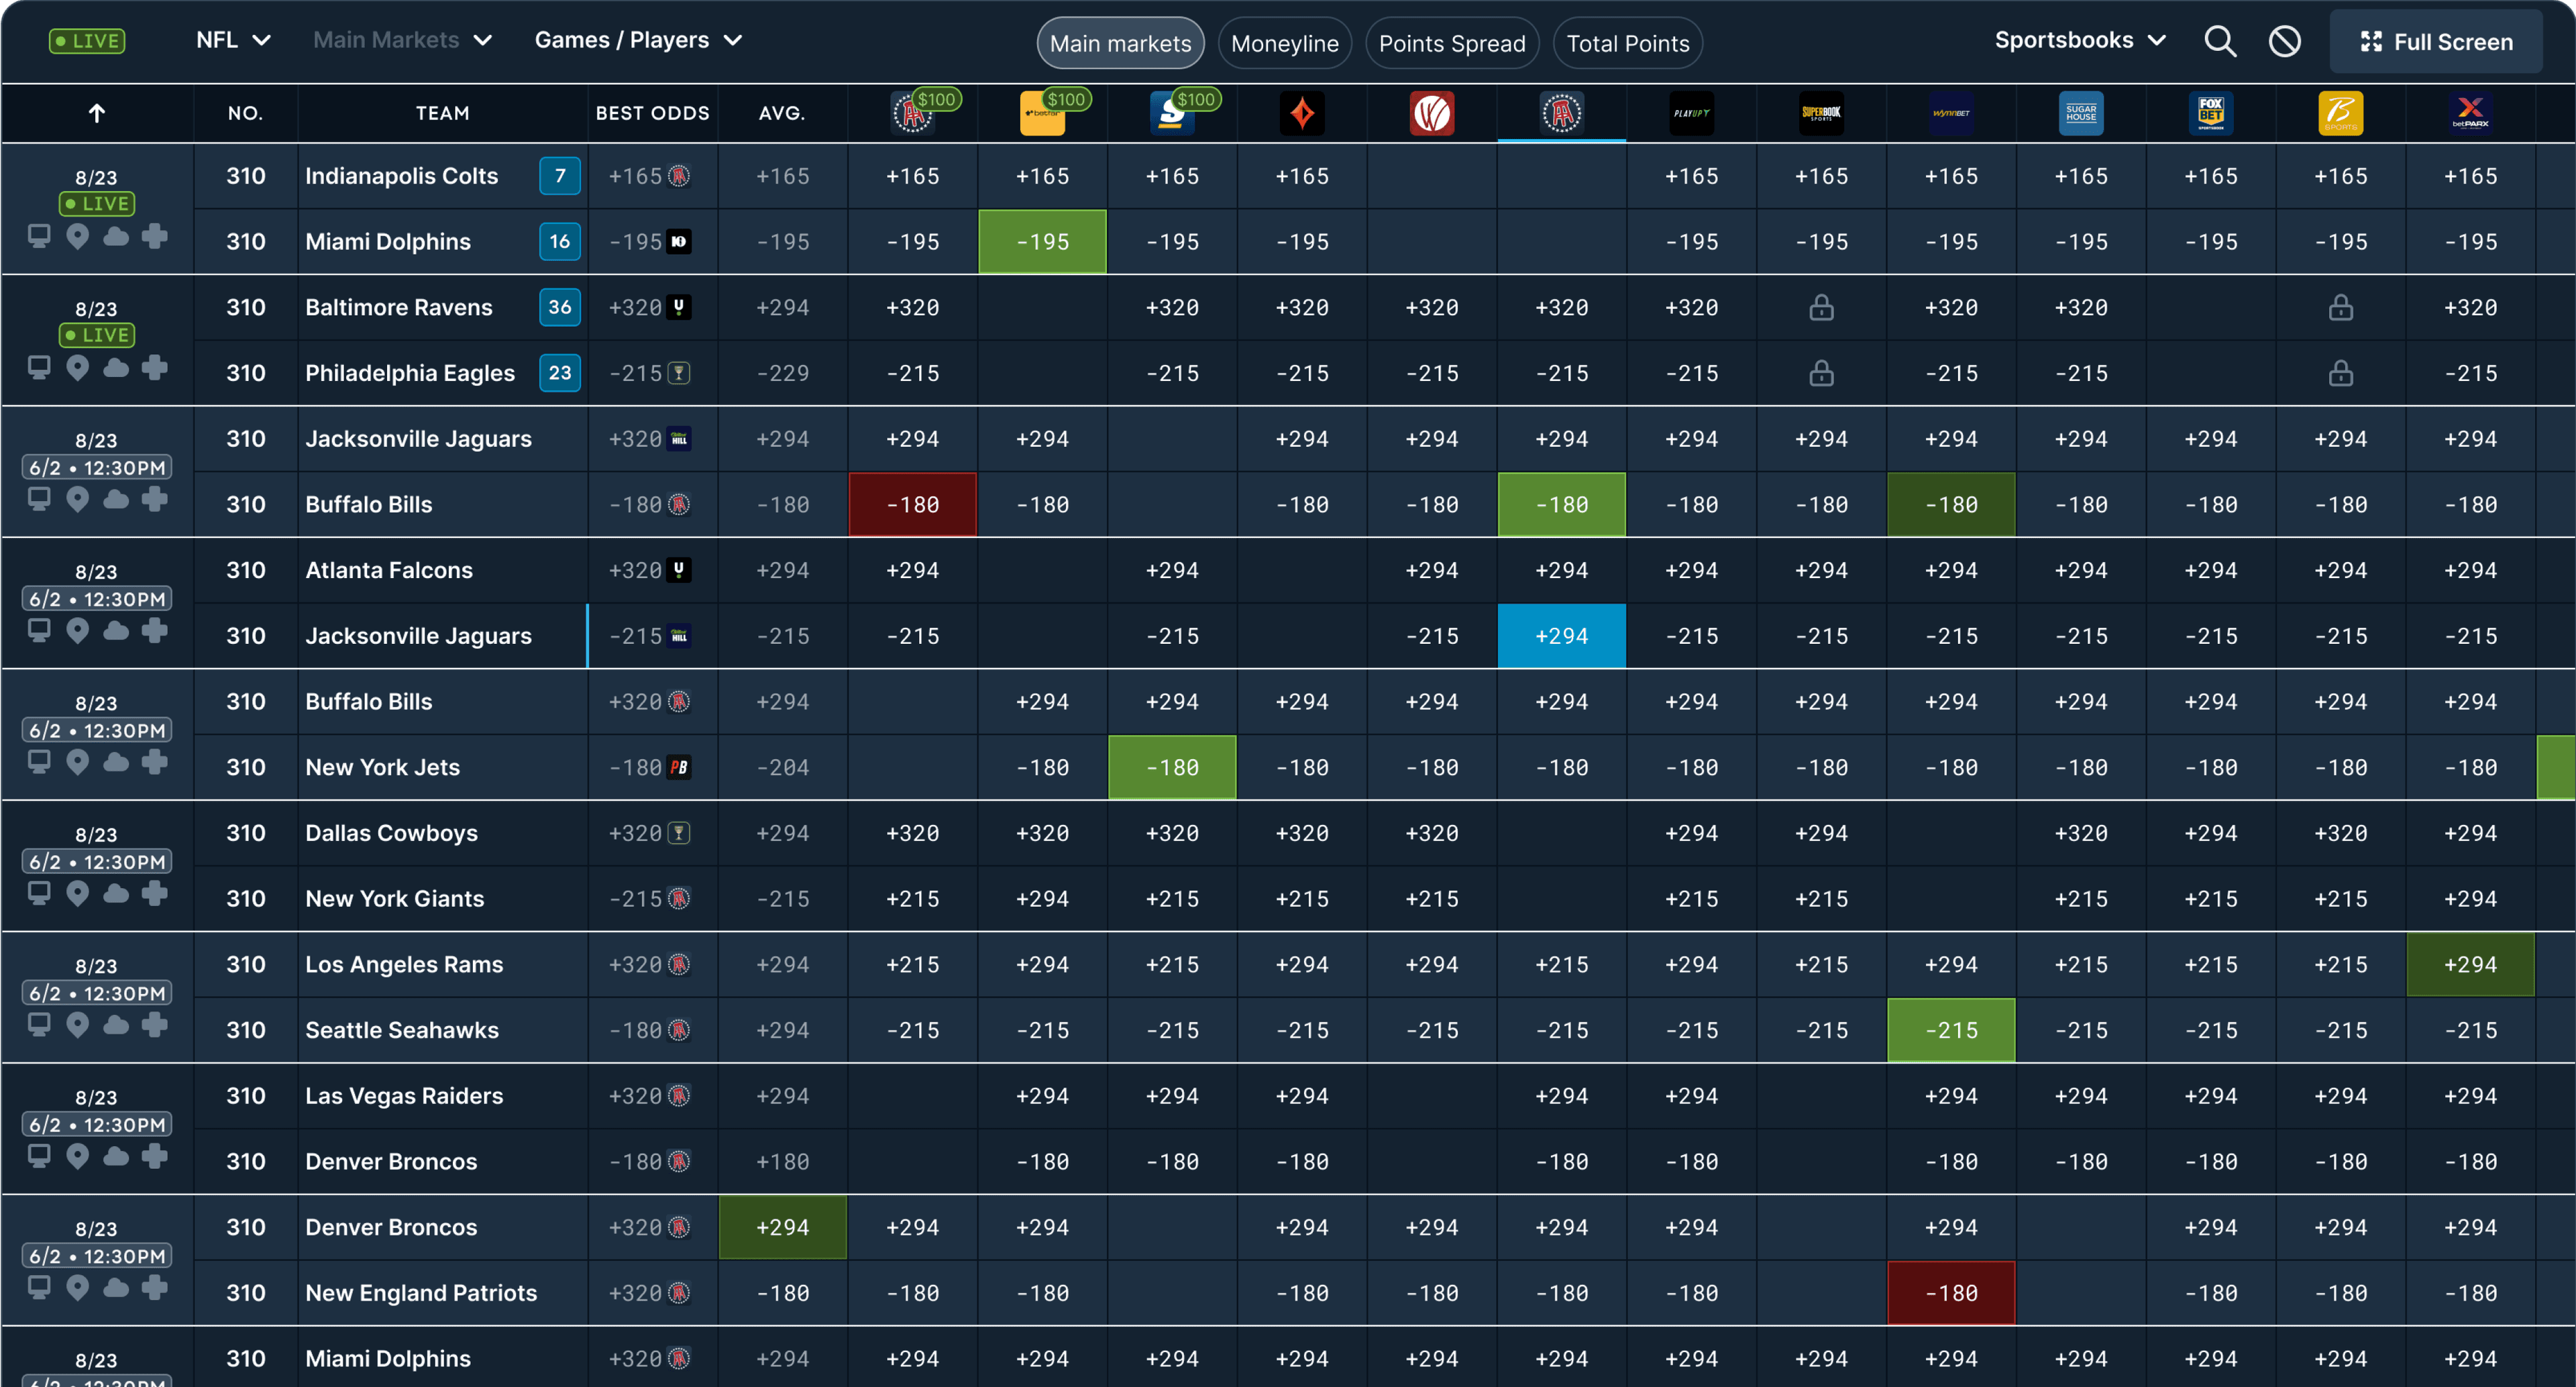Select the red W sportsbook icon
The height and width of the screenshot is (1387, 2576).
[1432, 113]
